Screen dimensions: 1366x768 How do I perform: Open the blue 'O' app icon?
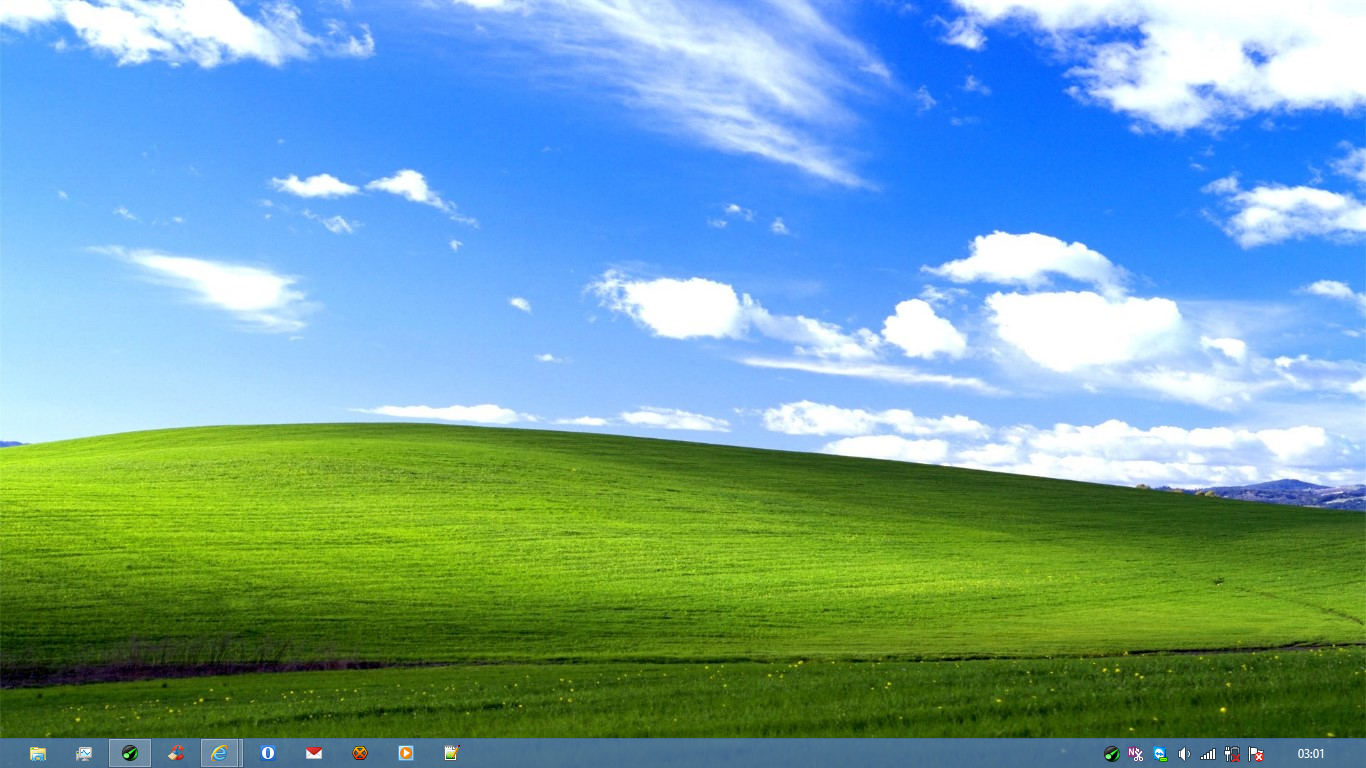[x=268, y=753]
